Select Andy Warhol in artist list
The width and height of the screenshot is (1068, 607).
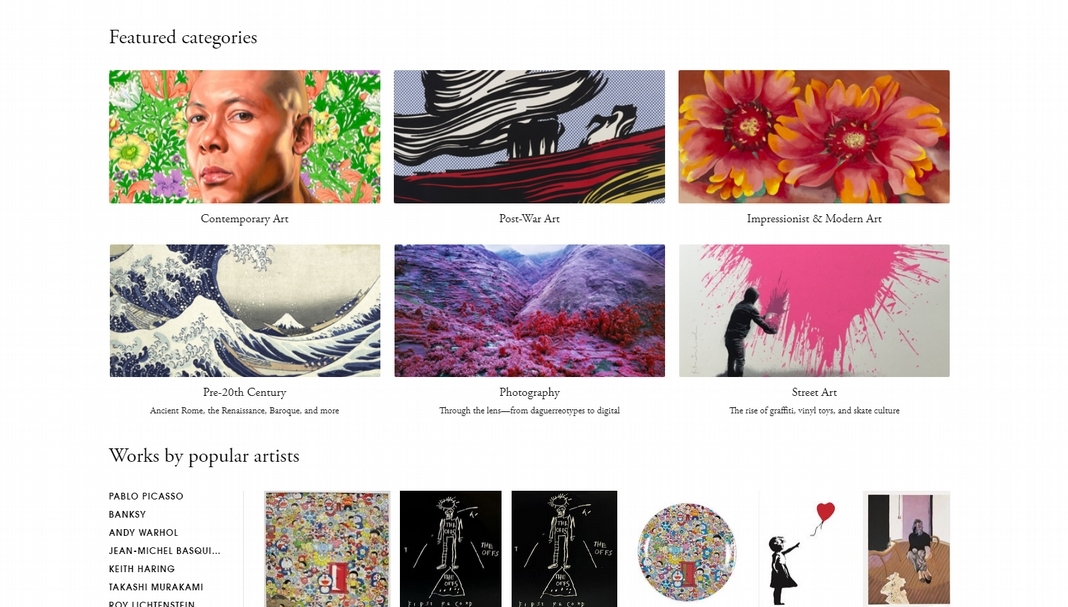(143, 533)
